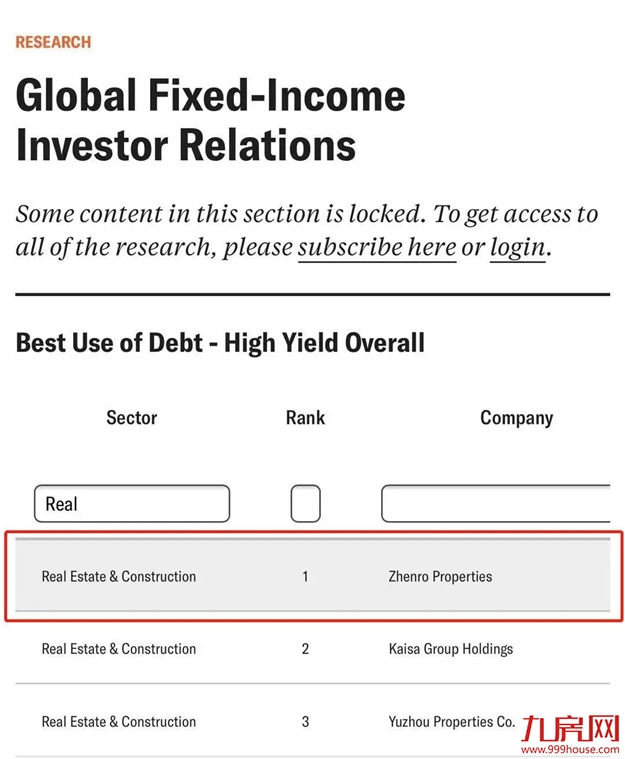Viewport: 625px width, 759px height.
Task: Focus the Sector filter field containing "Real"
Action: click(x=132, y=504)
